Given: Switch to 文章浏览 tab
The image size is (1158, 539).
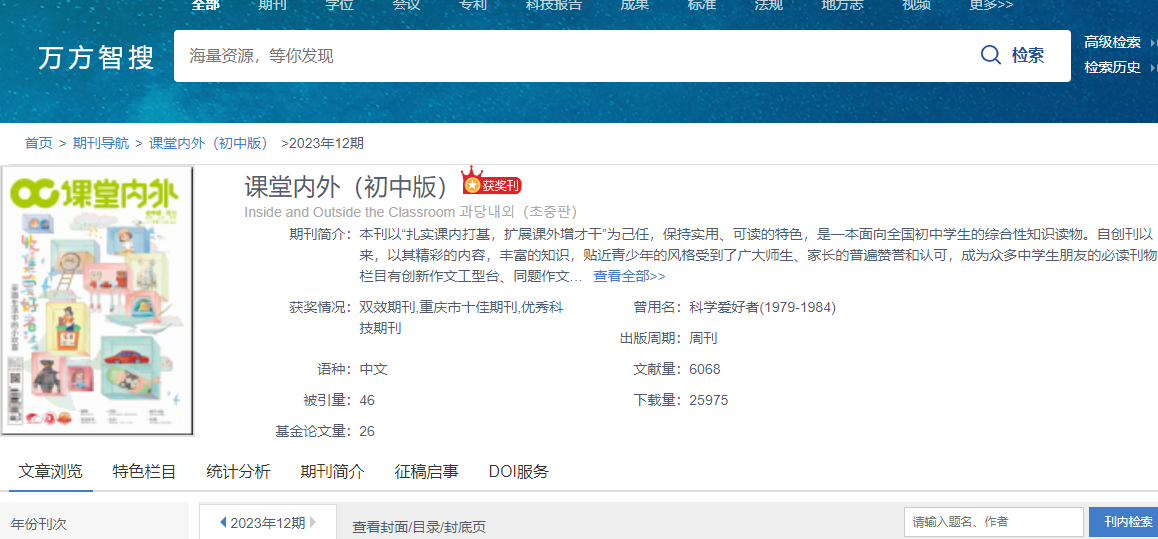Looking at the screenshot, I should (x=50, y=472).
